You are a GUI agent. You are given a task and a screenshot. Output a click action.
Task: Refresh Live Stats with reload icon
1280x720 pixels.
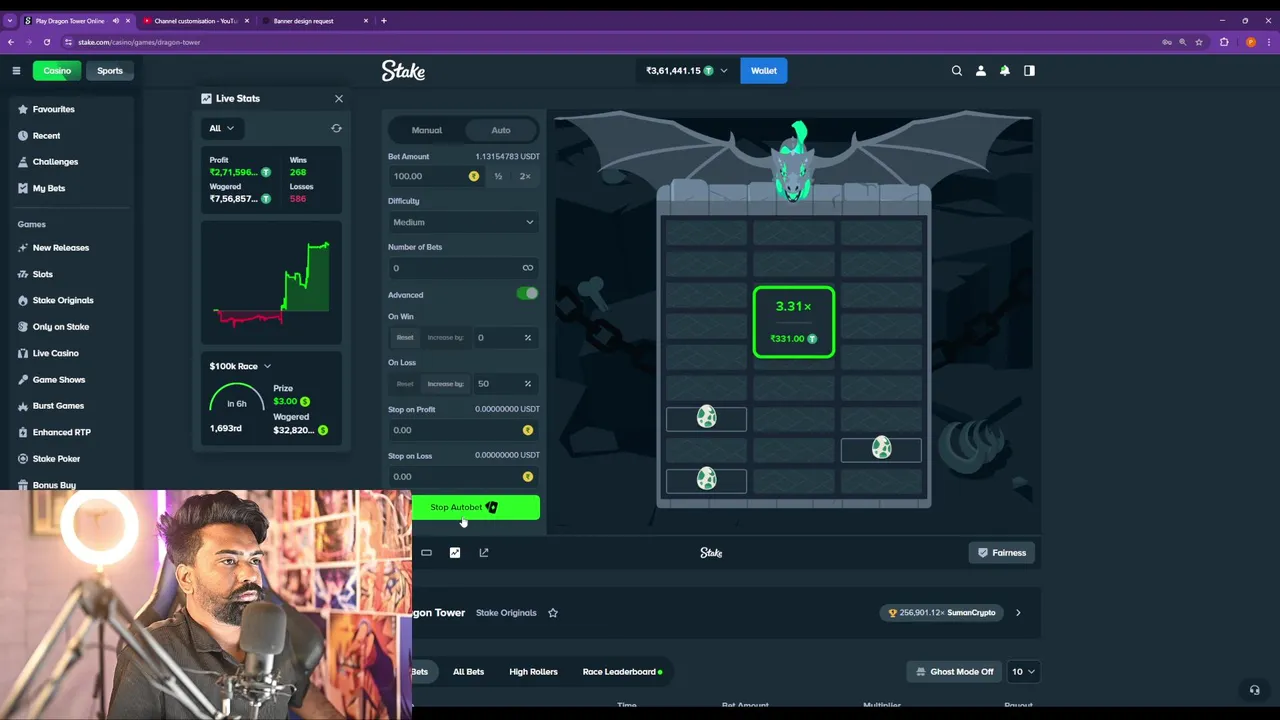336,128
